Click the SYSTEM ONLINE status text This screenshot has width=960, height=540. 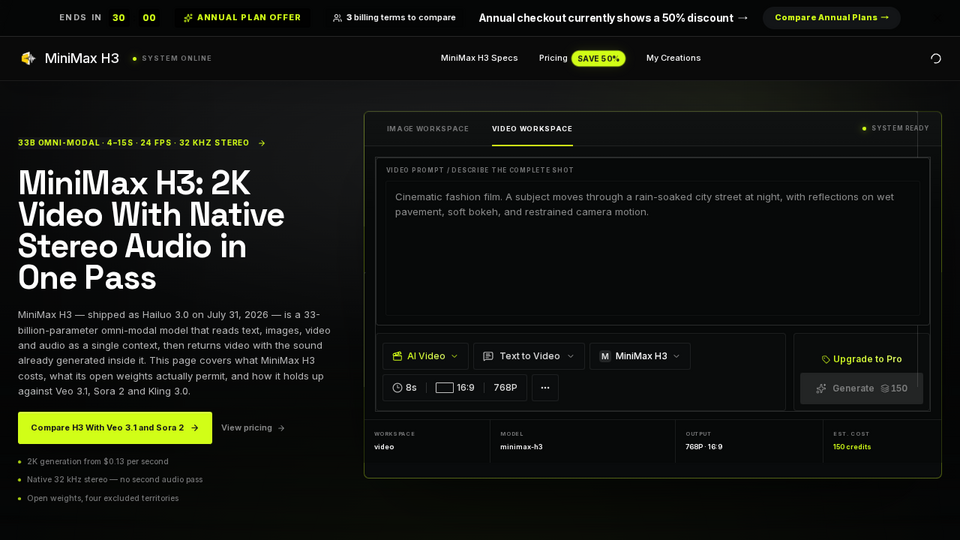tap(177, 58)
